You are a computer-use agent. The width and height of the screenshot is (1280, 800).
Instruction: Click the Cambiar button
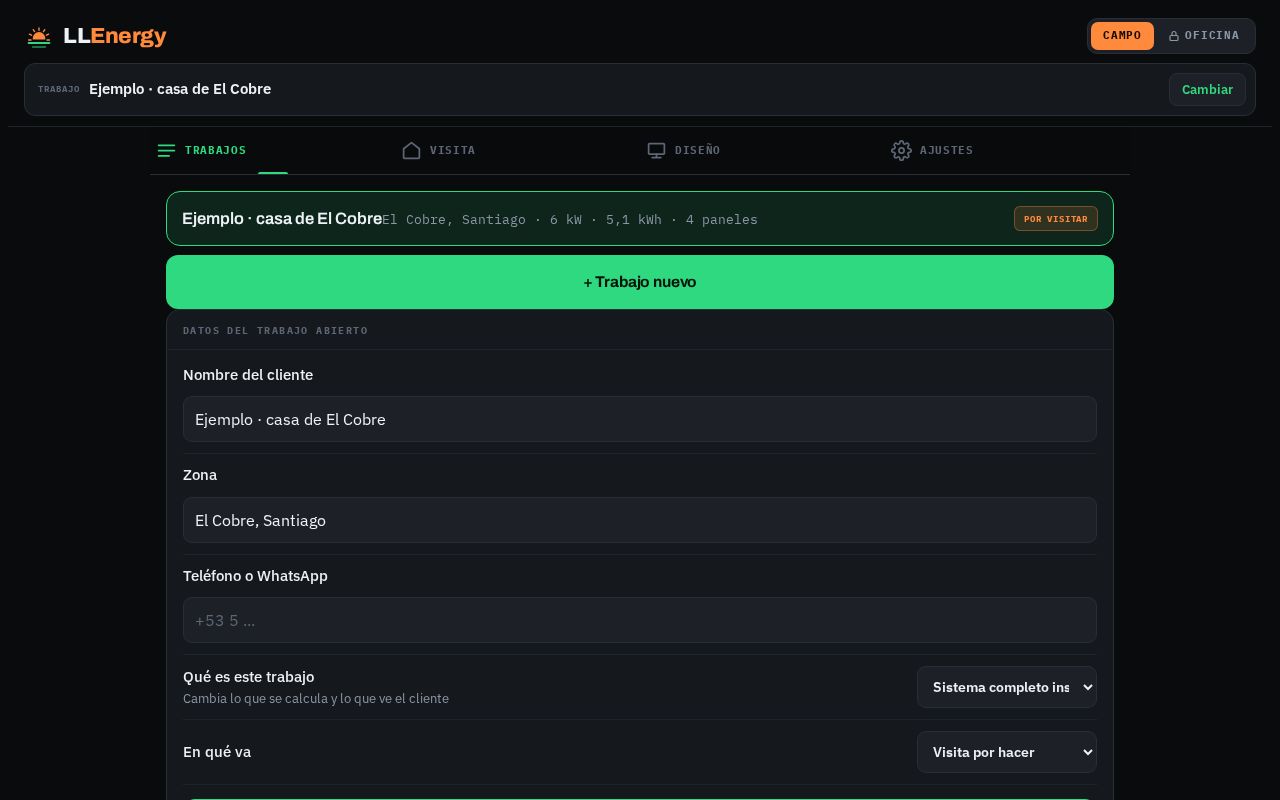(1207, 89)
